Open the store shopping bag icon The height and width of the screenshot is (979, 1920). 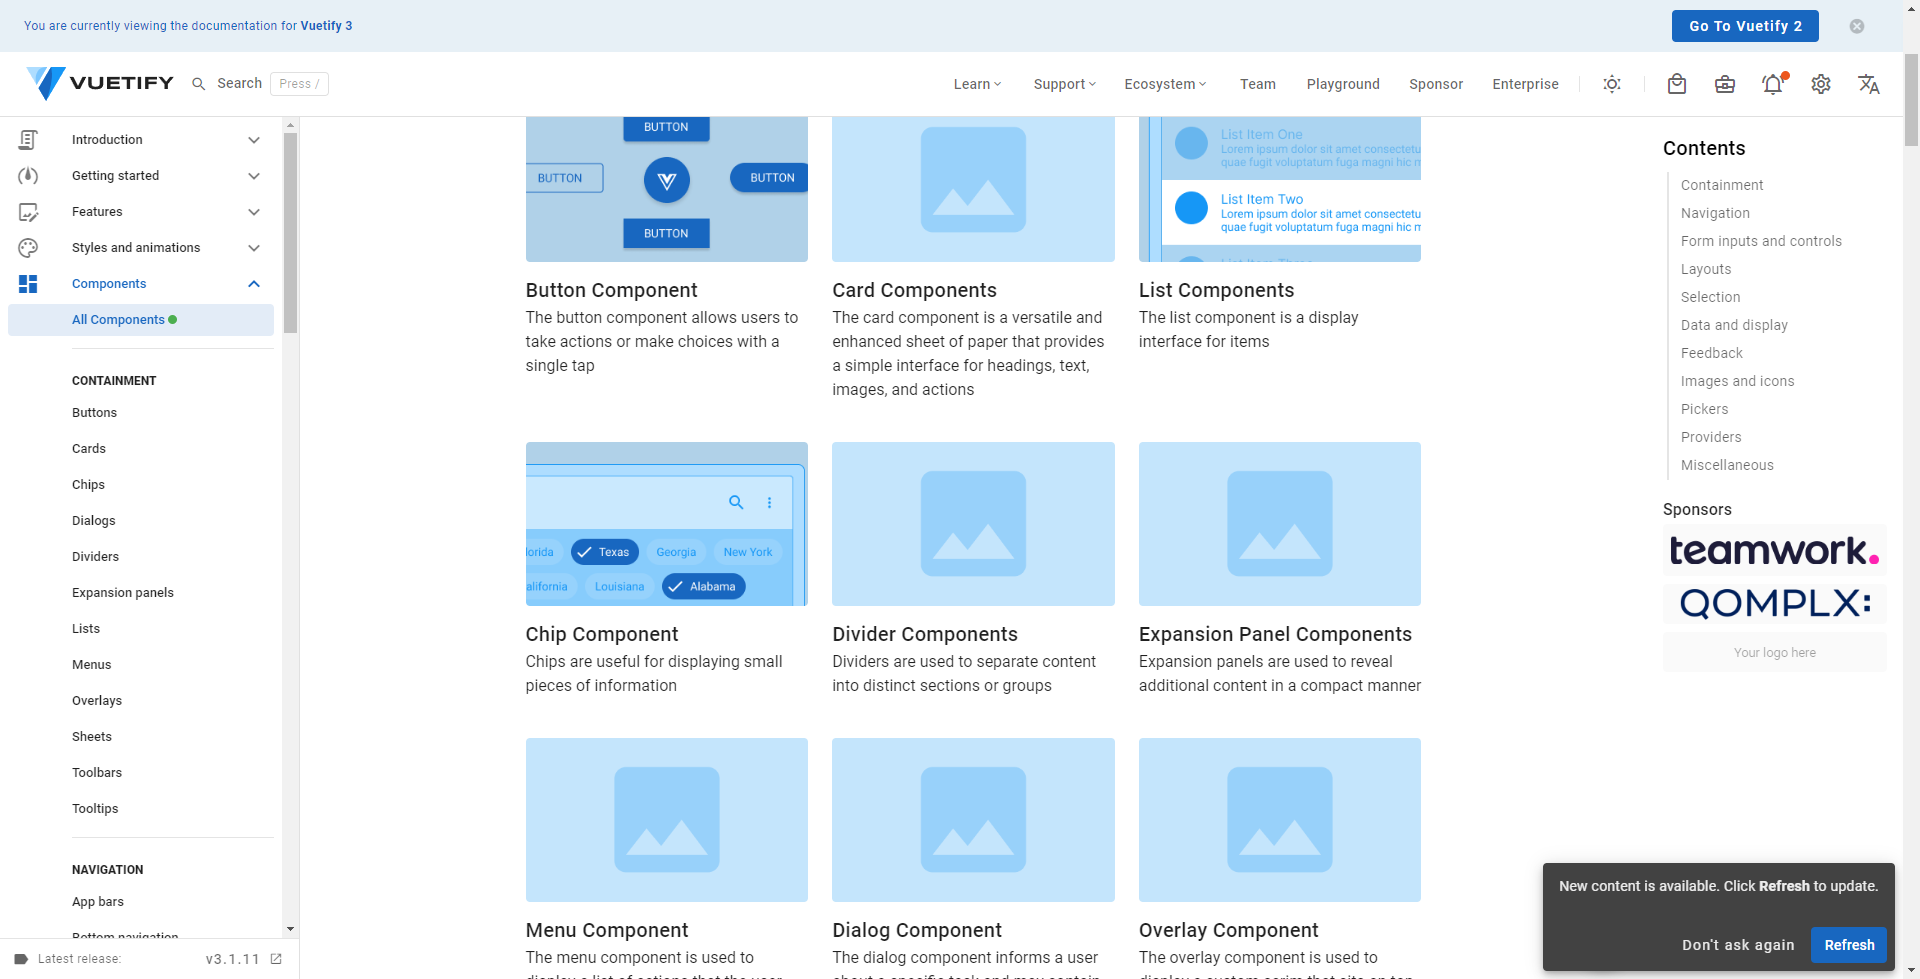coord(1677,84)
